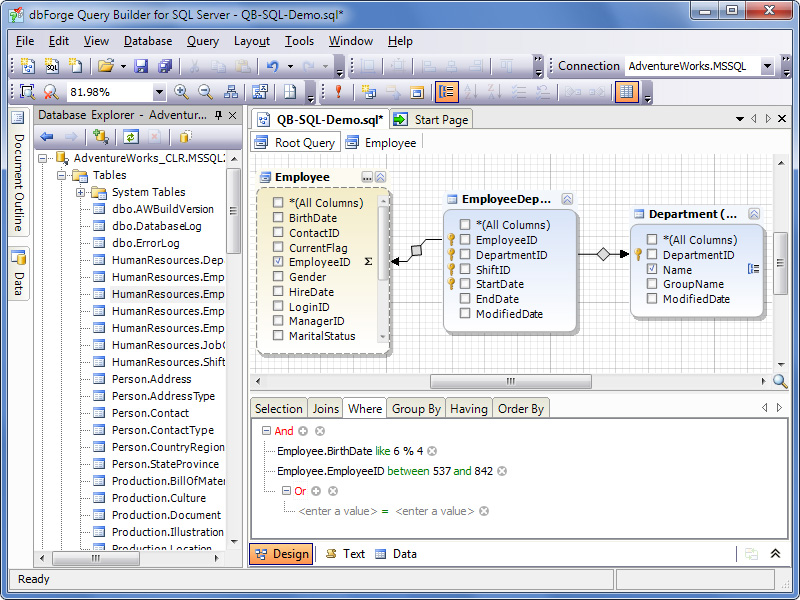Collapse the Department table box
The image size is (800, 600).
tap(754, 214)
